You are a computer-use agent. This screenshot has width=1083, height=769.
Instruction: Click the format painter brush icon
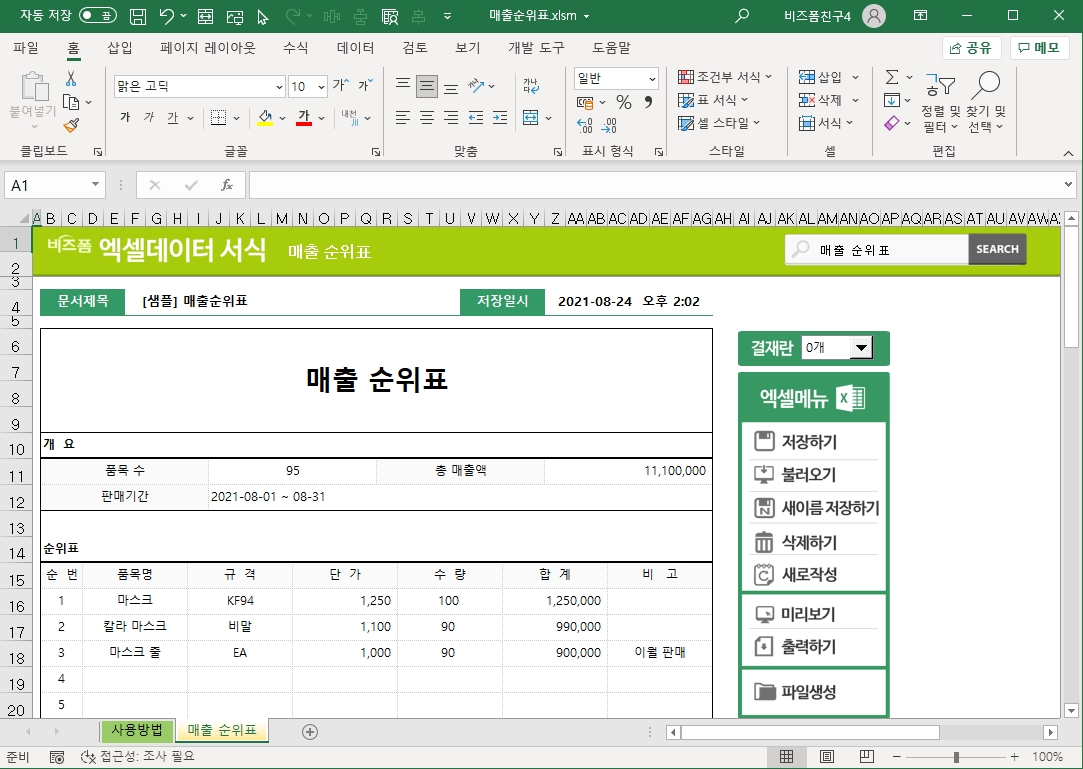click(71, 126)
